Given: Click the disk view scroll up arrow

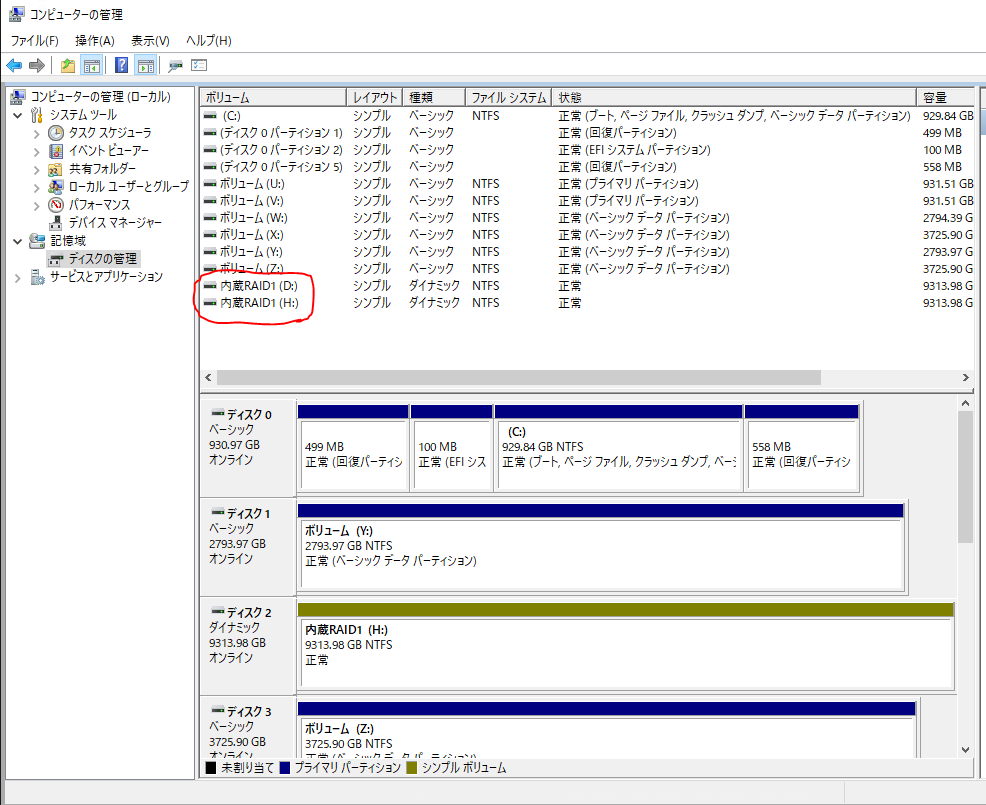Looking at the screenshot, I should (x=965, y=403).
